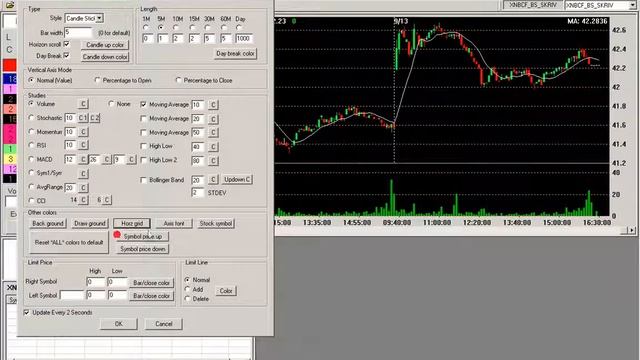
Task: Toggle the Day Break checkbox
Action: [x=67, y=56]
